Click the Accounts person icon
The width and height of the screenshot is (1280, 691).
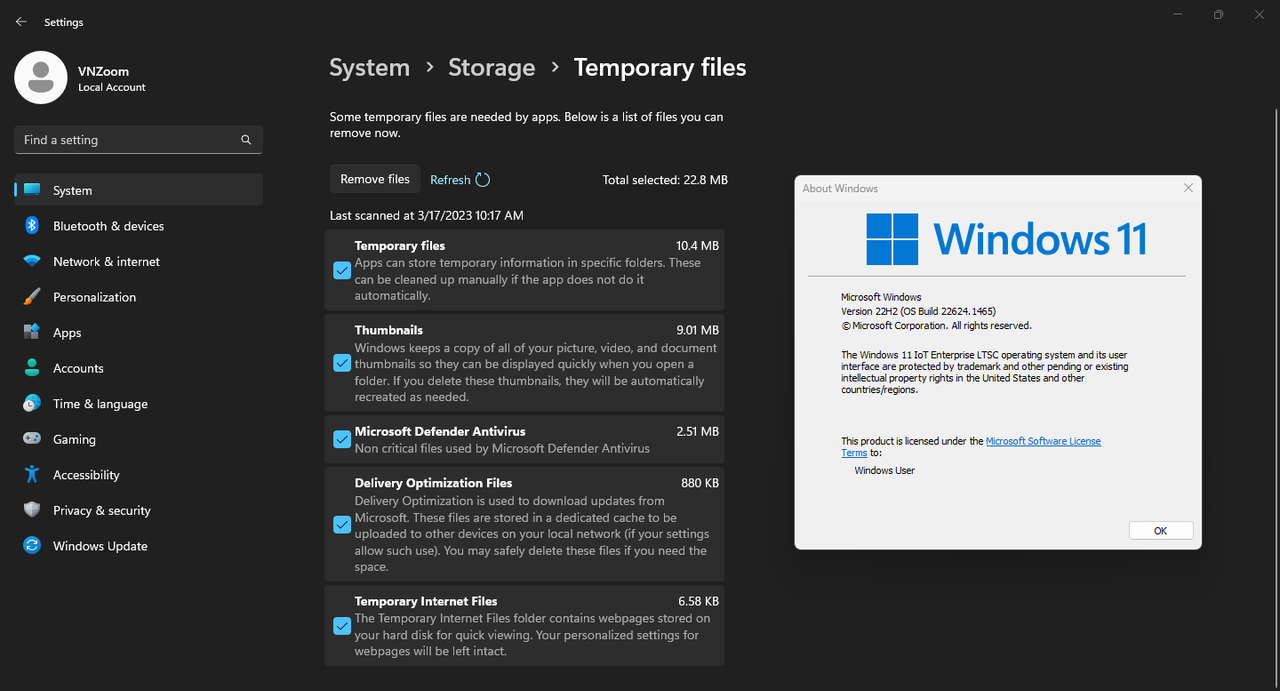32,368
